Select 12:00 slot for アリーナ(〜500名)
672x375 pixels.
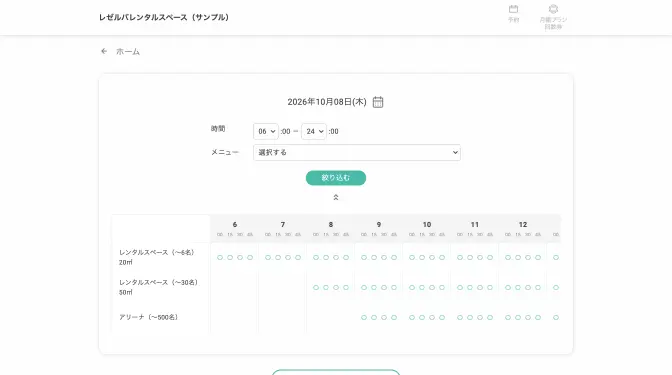(508, 318)
